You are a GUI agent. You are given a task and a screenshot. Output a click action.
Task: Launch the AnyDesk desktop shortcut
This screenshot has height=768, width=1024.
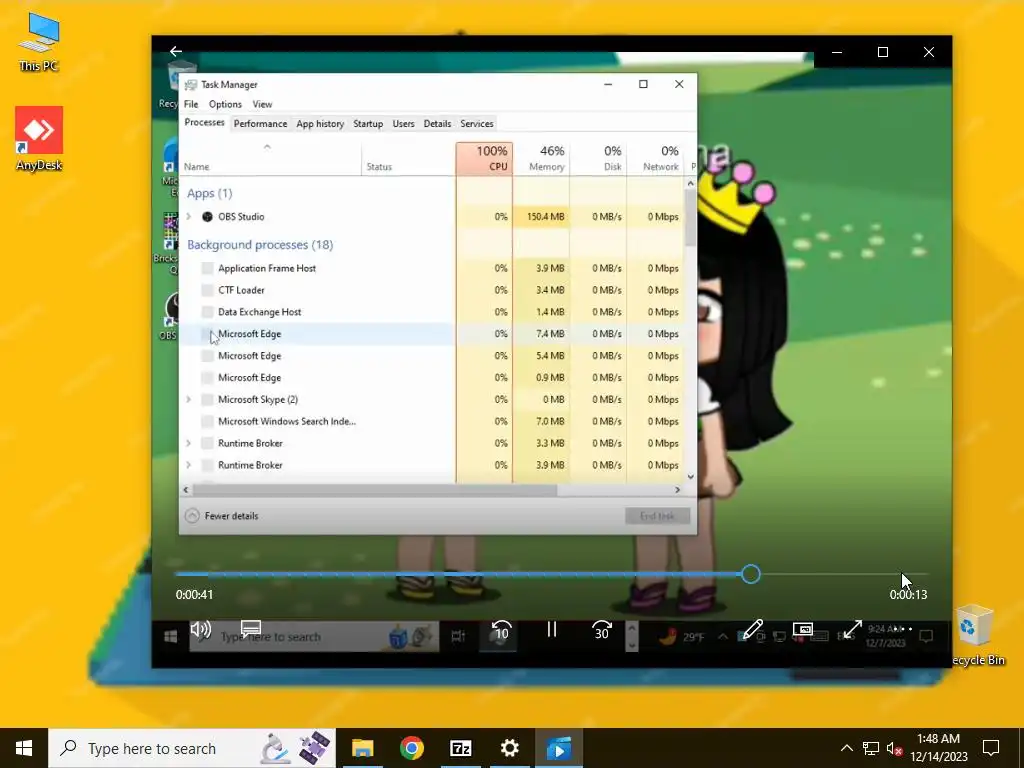39,138
